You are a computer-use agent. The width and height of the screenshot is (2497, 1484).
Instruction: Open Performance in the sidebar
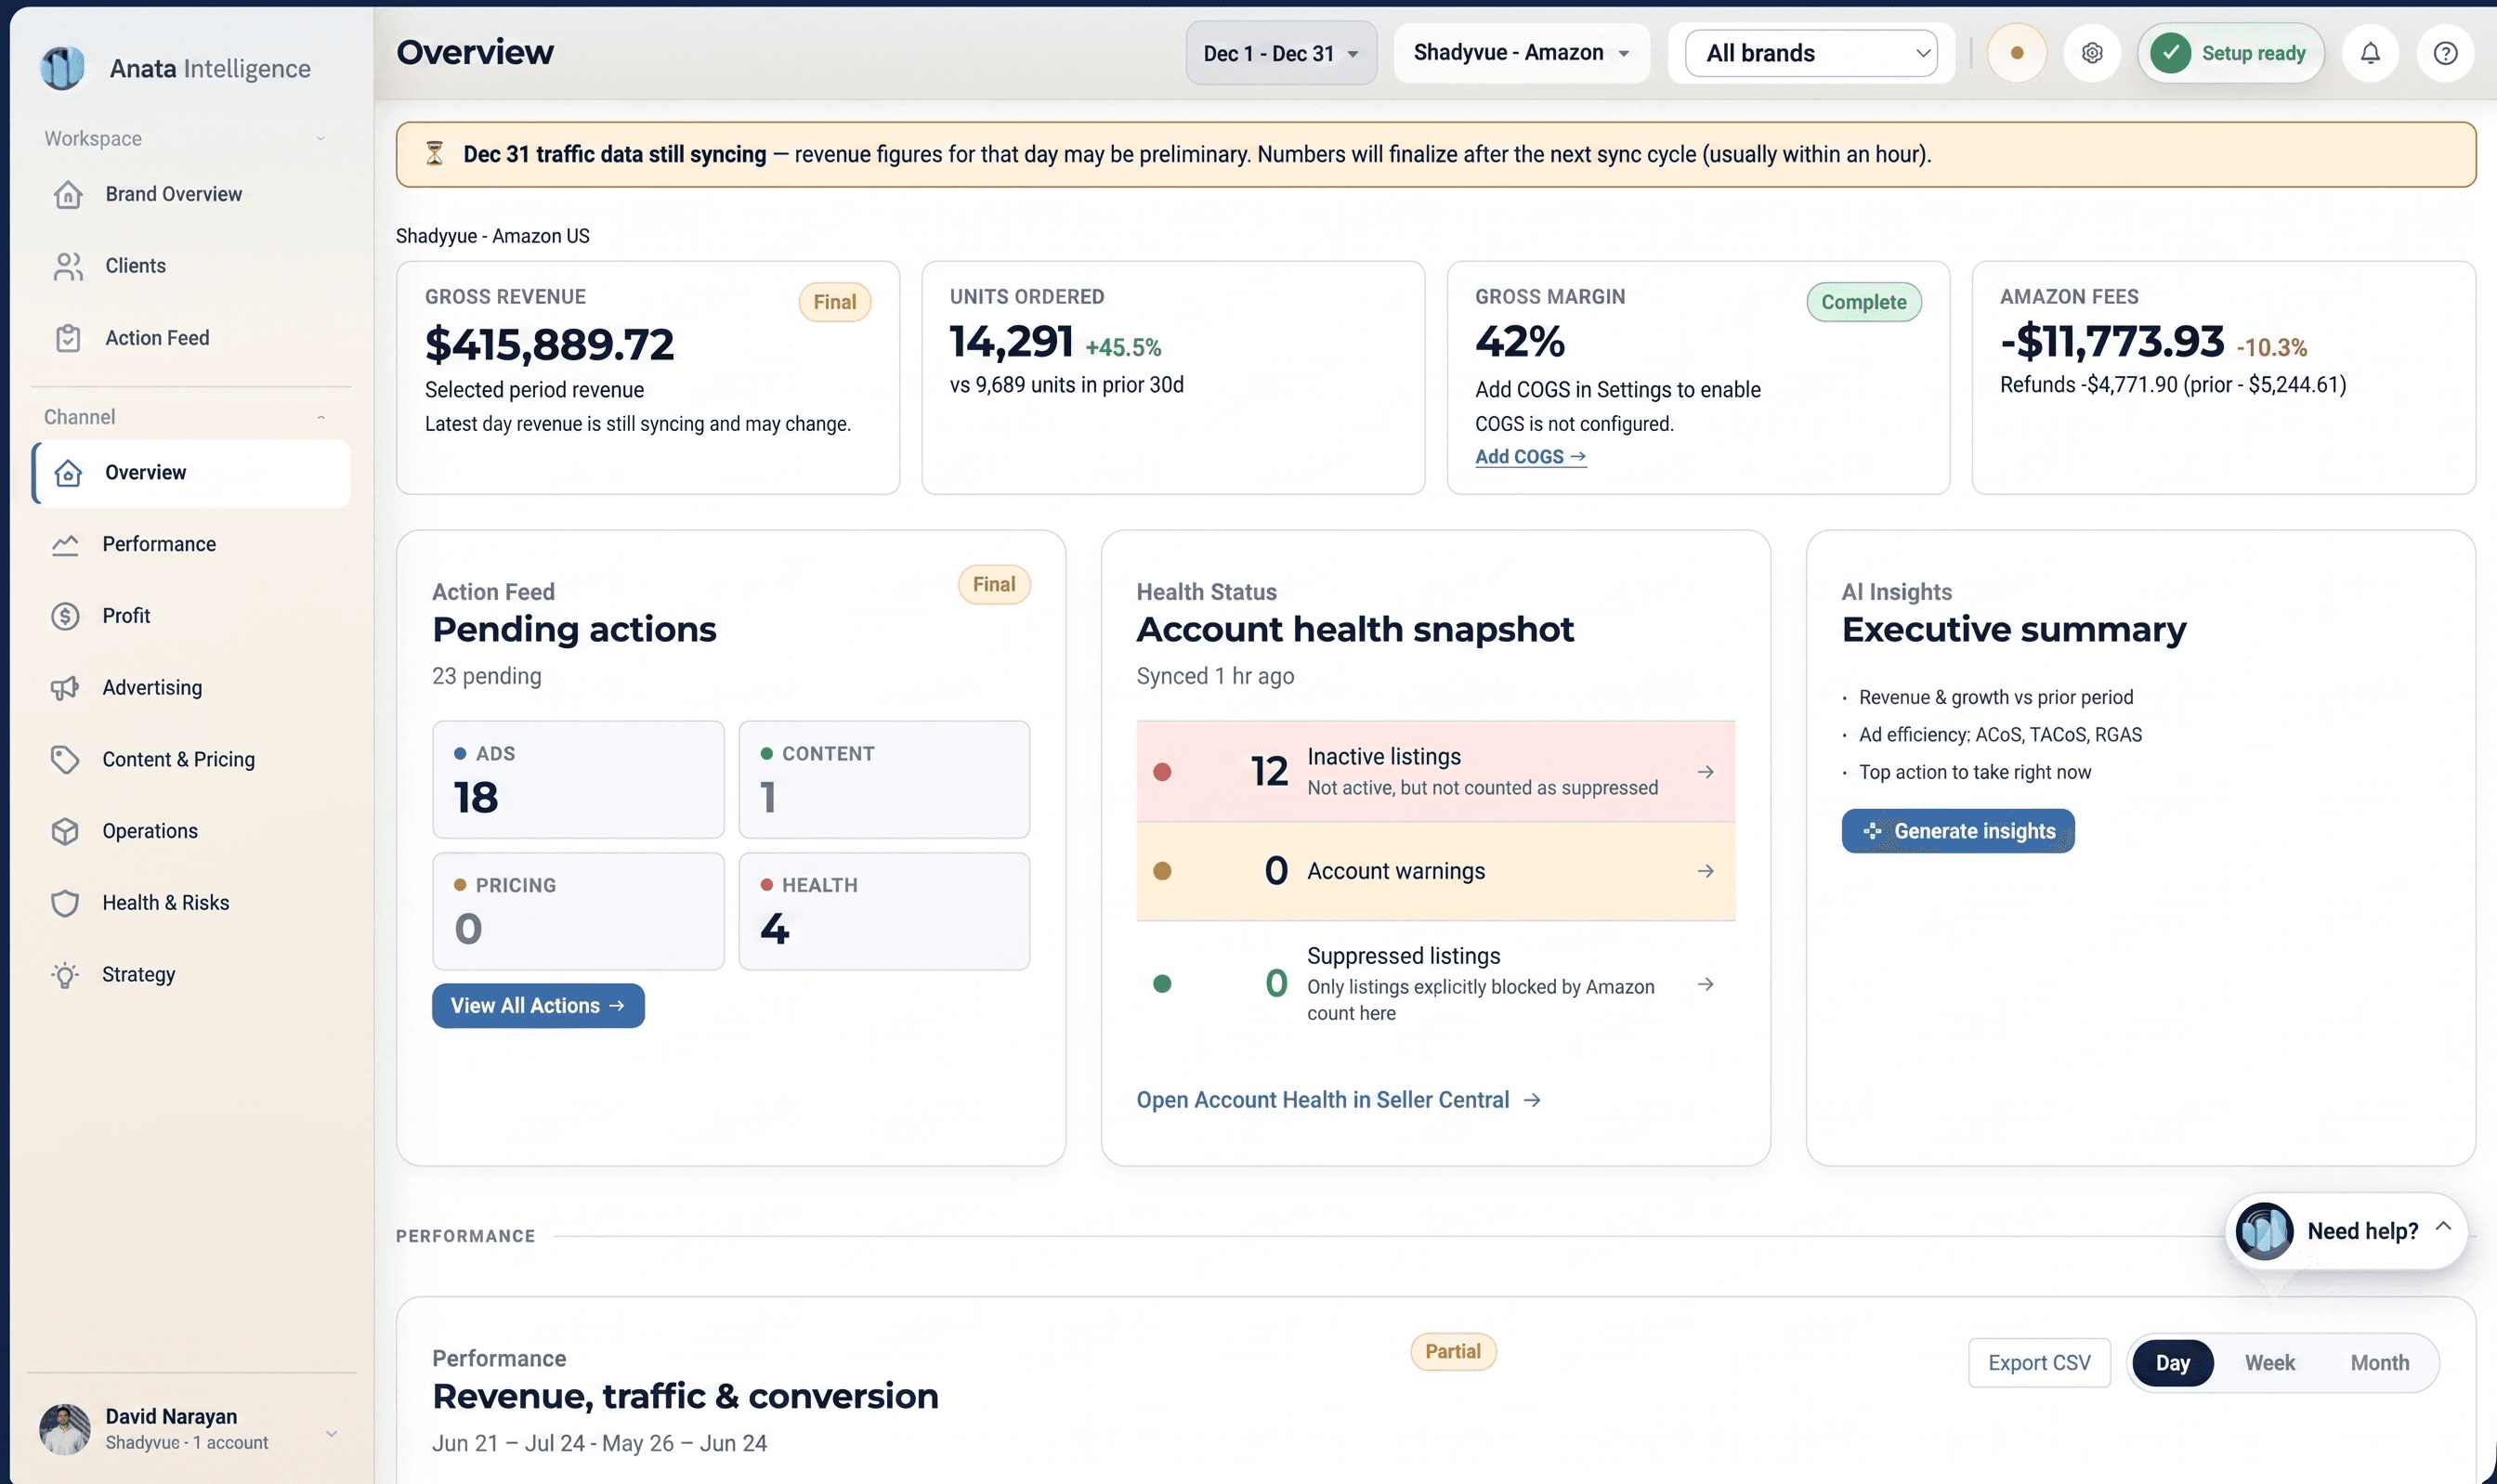coord(191,544)
